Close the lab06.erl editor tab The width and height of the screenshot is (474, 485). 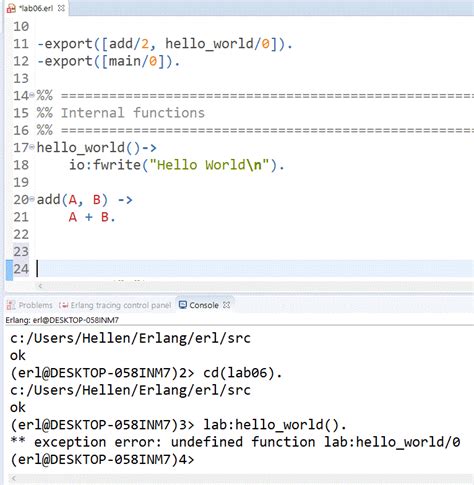click(61, 8)
